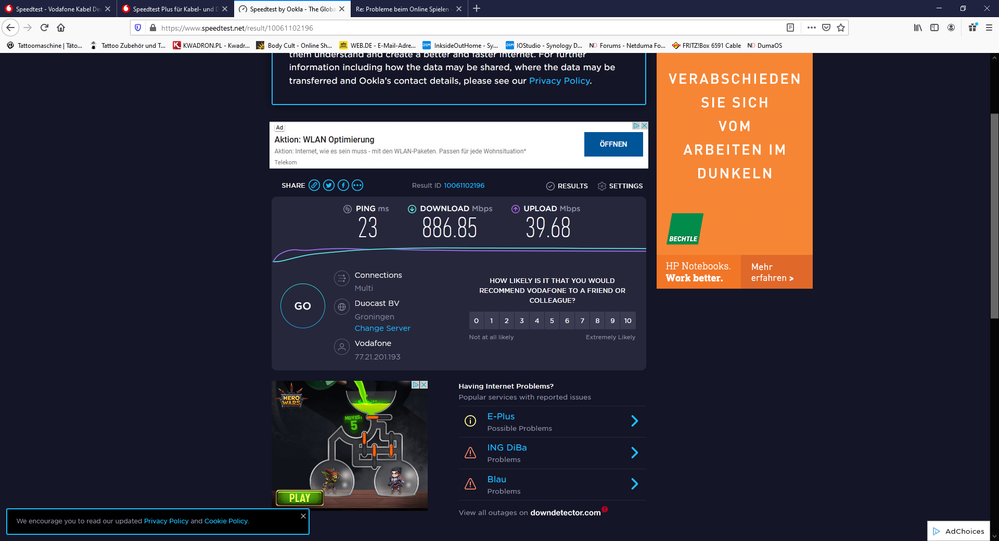Switch to Probleme beim Online Spielen tab
Viewport: 999px width, 541px height.
tap(408, 9)
